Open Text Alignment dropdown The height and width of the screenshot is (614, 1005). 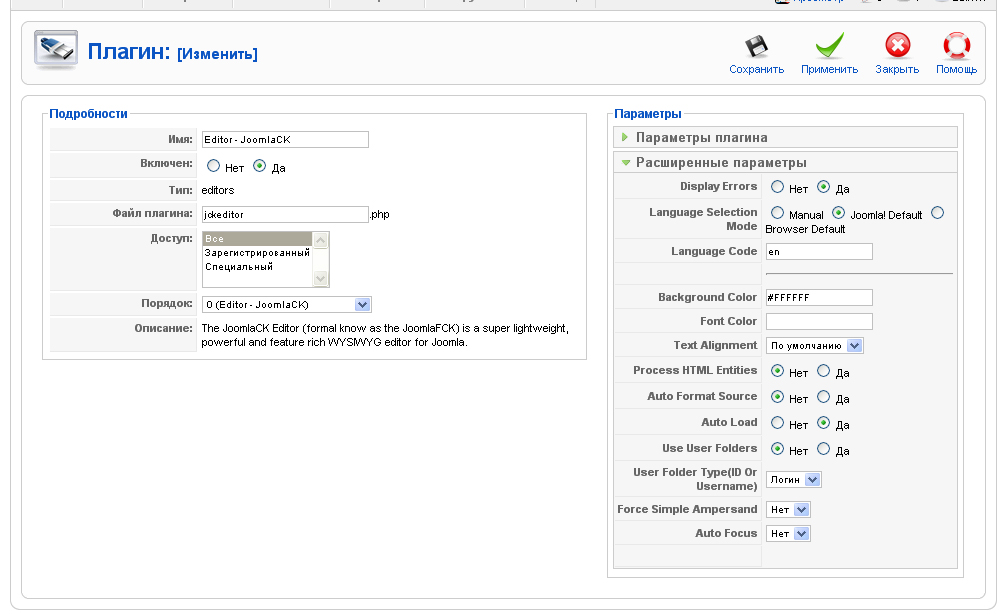pyautogui.click(x=815, y=345)
